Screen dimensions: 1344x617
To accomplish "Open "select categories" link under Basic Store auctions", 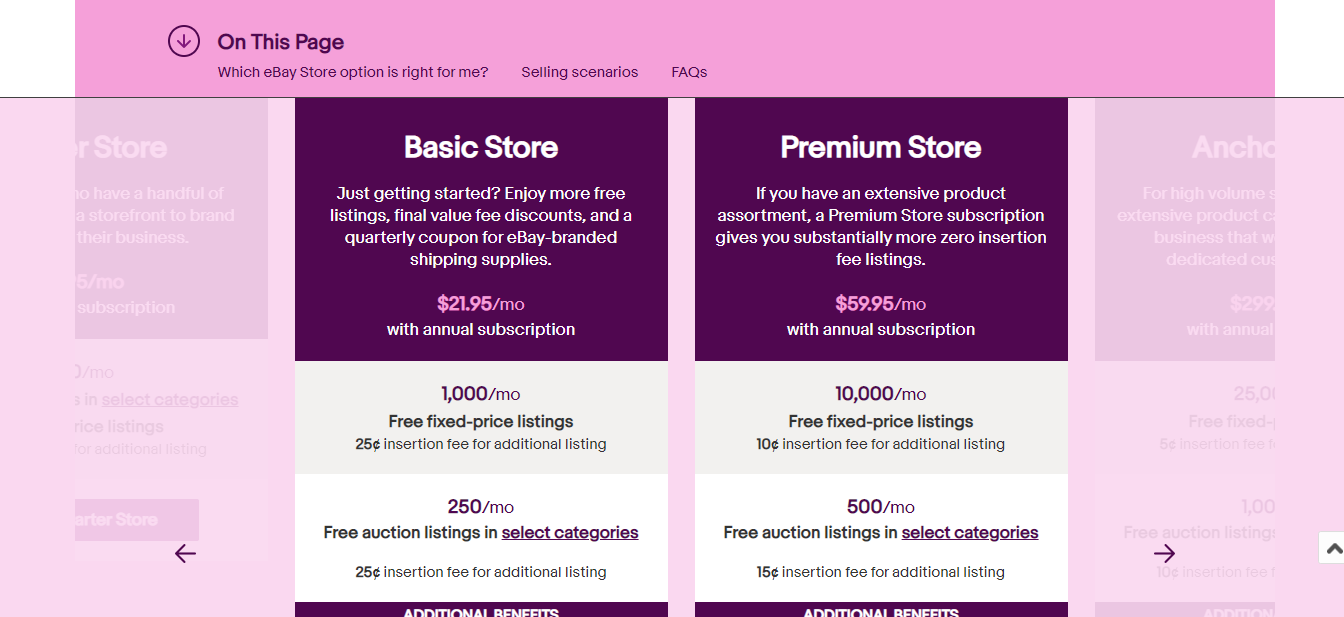I will pyautogui.click(x=570, y=532).
